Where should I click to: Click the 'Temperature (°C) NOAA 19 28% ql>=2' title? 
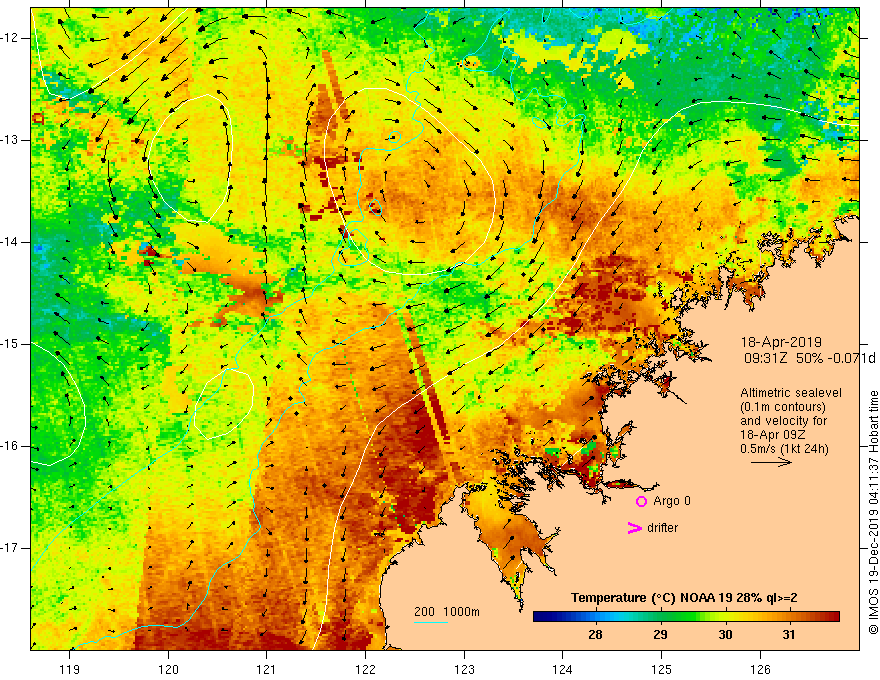click(x=684, y=598)
